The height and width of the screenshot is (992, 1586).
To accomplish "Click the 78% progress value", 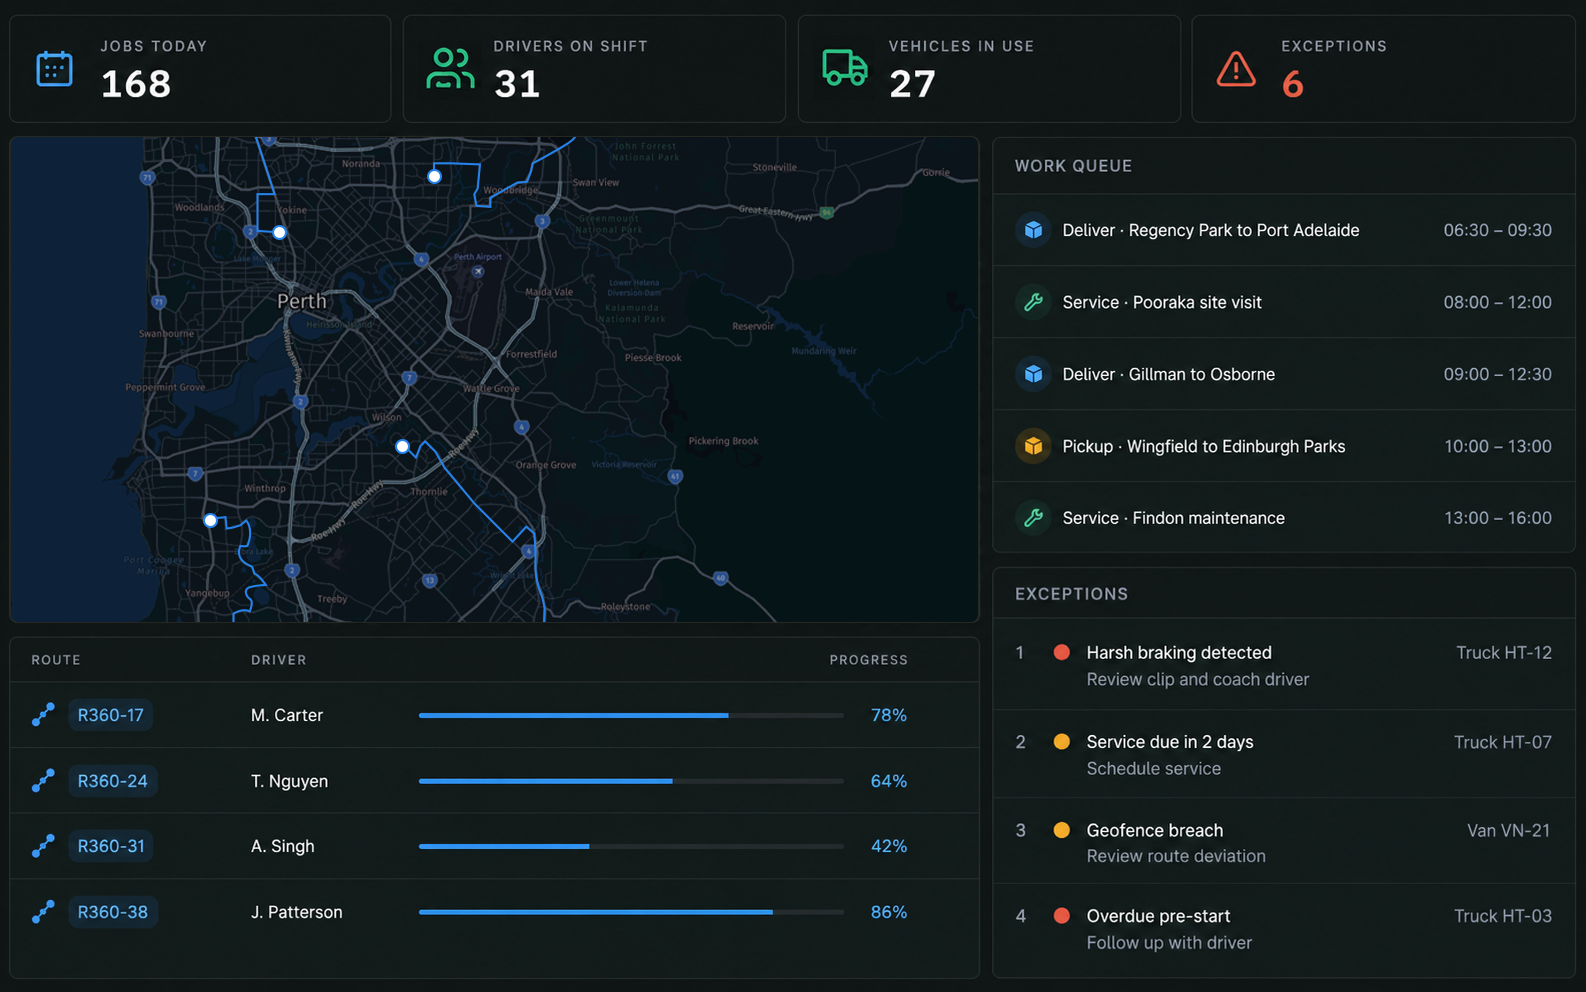I will click(x=889, y=715).
